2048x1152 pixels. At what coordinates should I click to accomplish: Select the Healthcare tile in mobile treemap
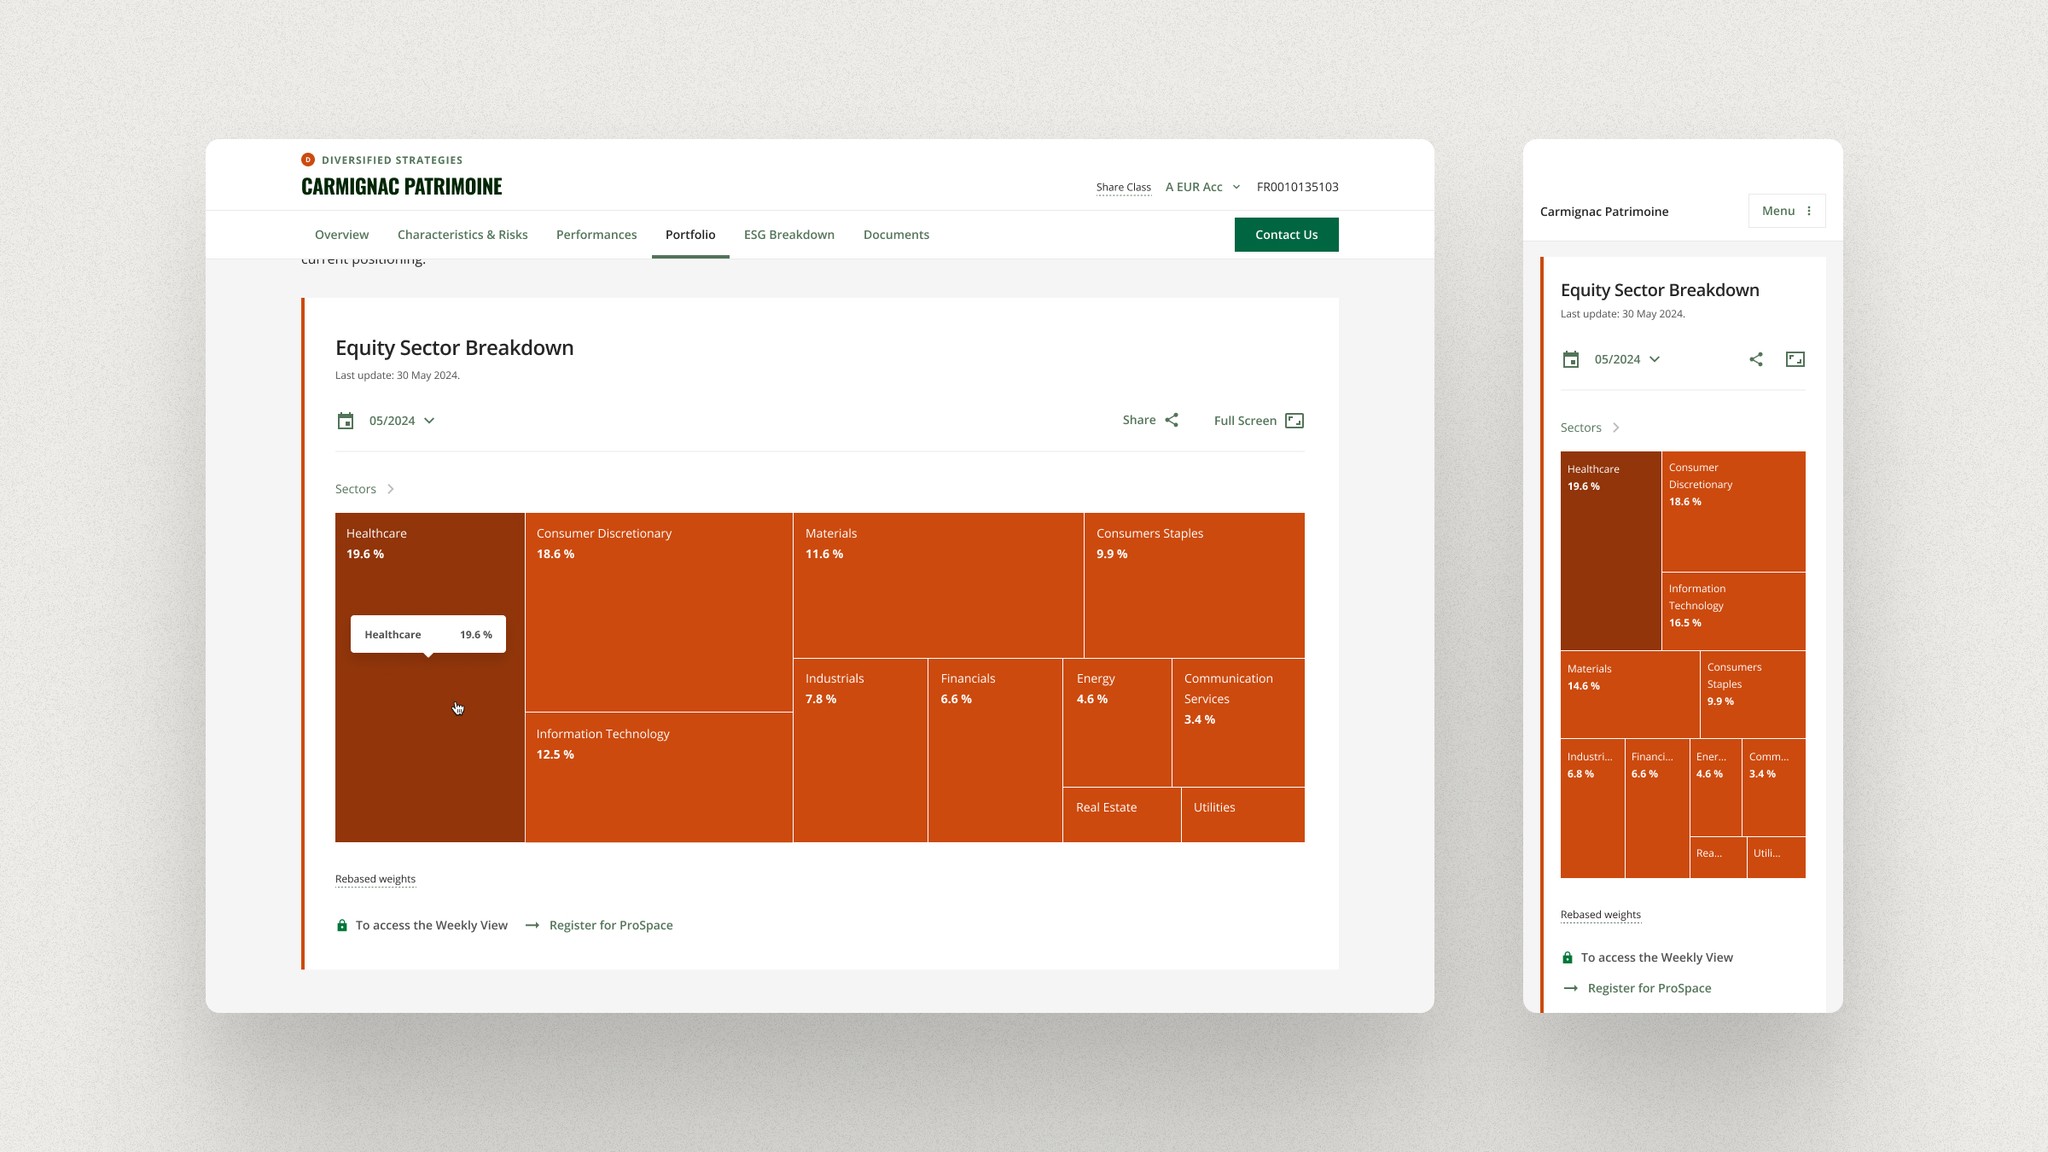(1610, 550)
